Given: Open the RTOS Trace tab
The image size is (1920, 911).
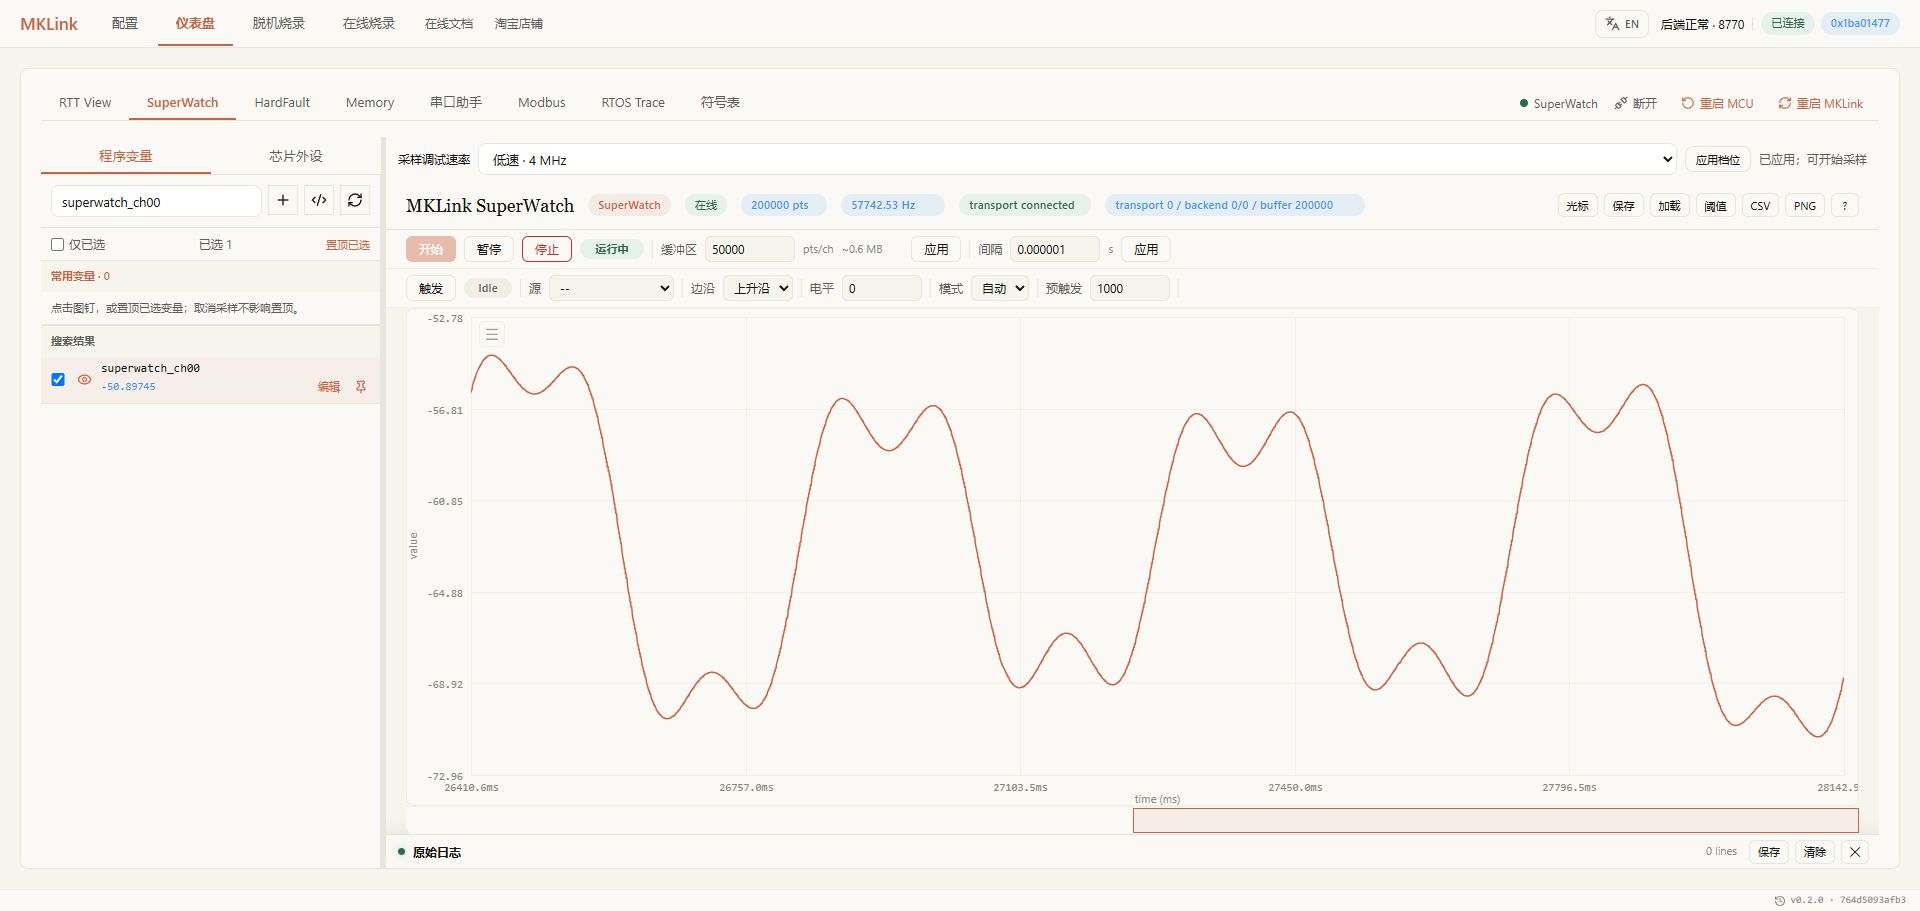Looking at the screenshot, I should [x=633, y=102].
